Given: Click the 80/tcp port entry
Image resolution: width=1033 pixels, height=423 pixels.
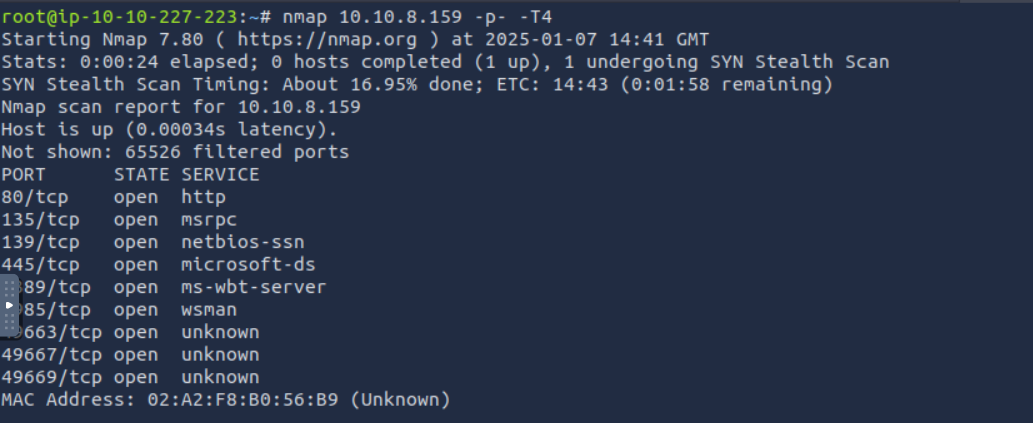Looking at the screenshot, I should click(30, 197).
